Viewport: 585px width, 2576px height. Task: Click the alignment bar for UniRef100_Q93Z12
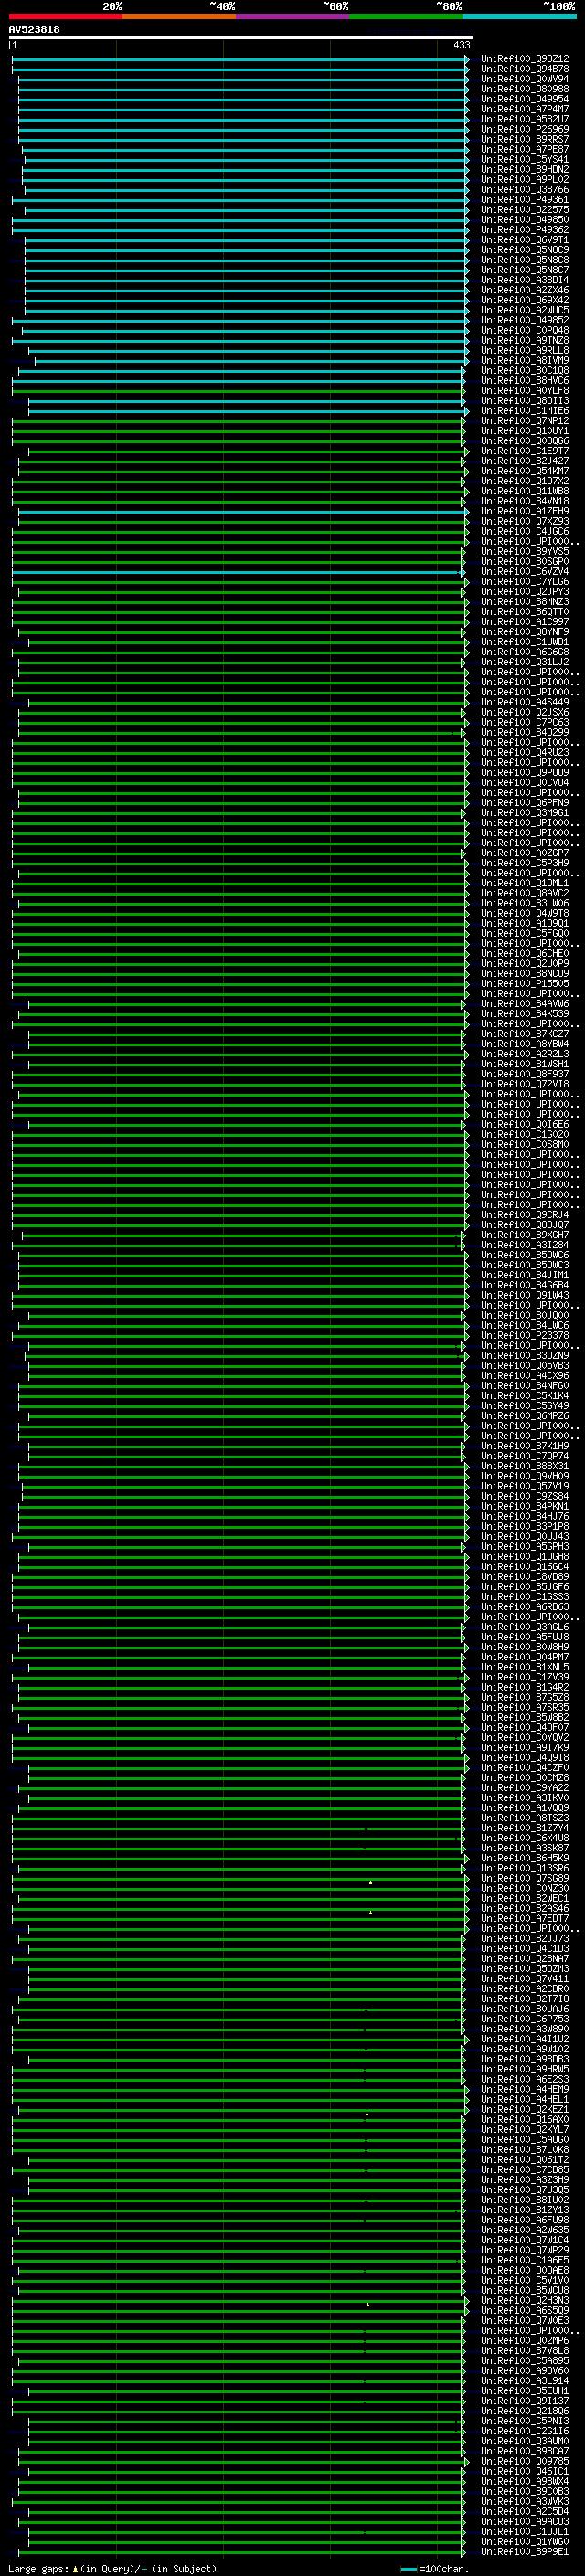pos(240,59)
